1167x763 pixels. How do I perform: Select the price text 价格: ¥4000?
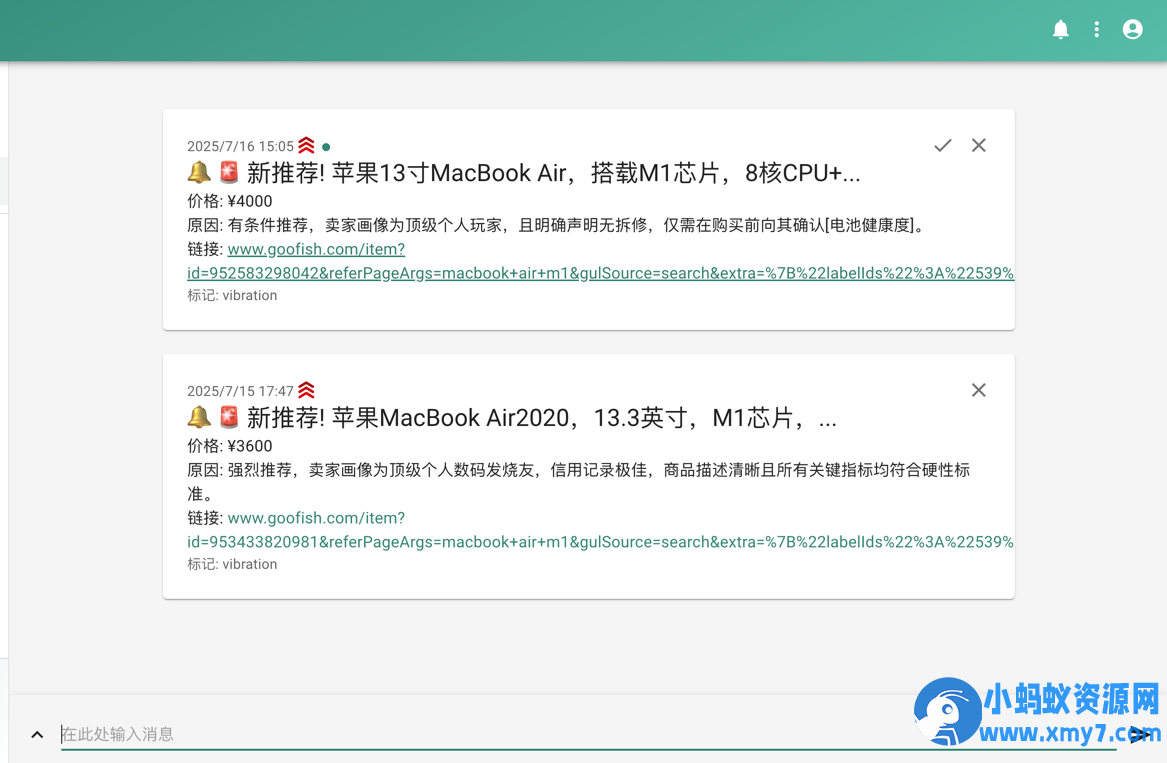click(229, 201)
